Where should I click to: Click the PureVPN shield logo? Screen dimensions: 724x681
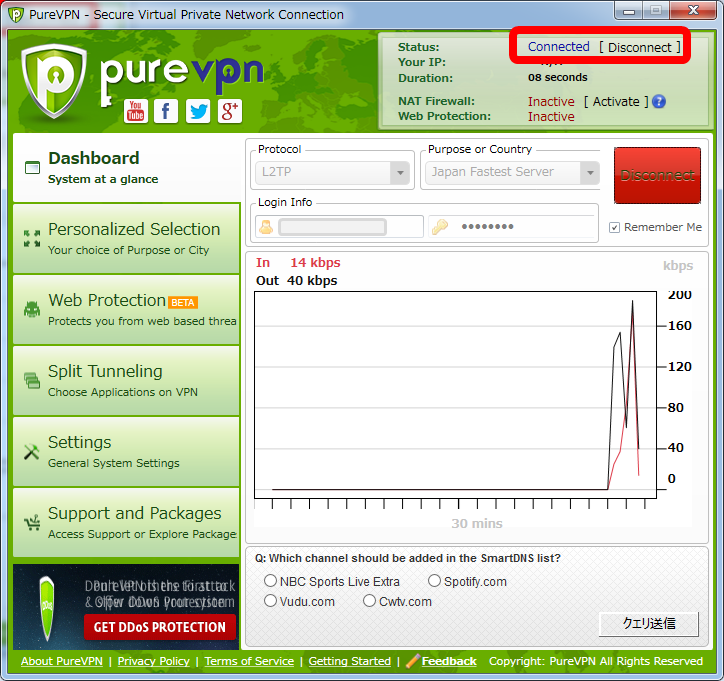(x=54, y=81)
